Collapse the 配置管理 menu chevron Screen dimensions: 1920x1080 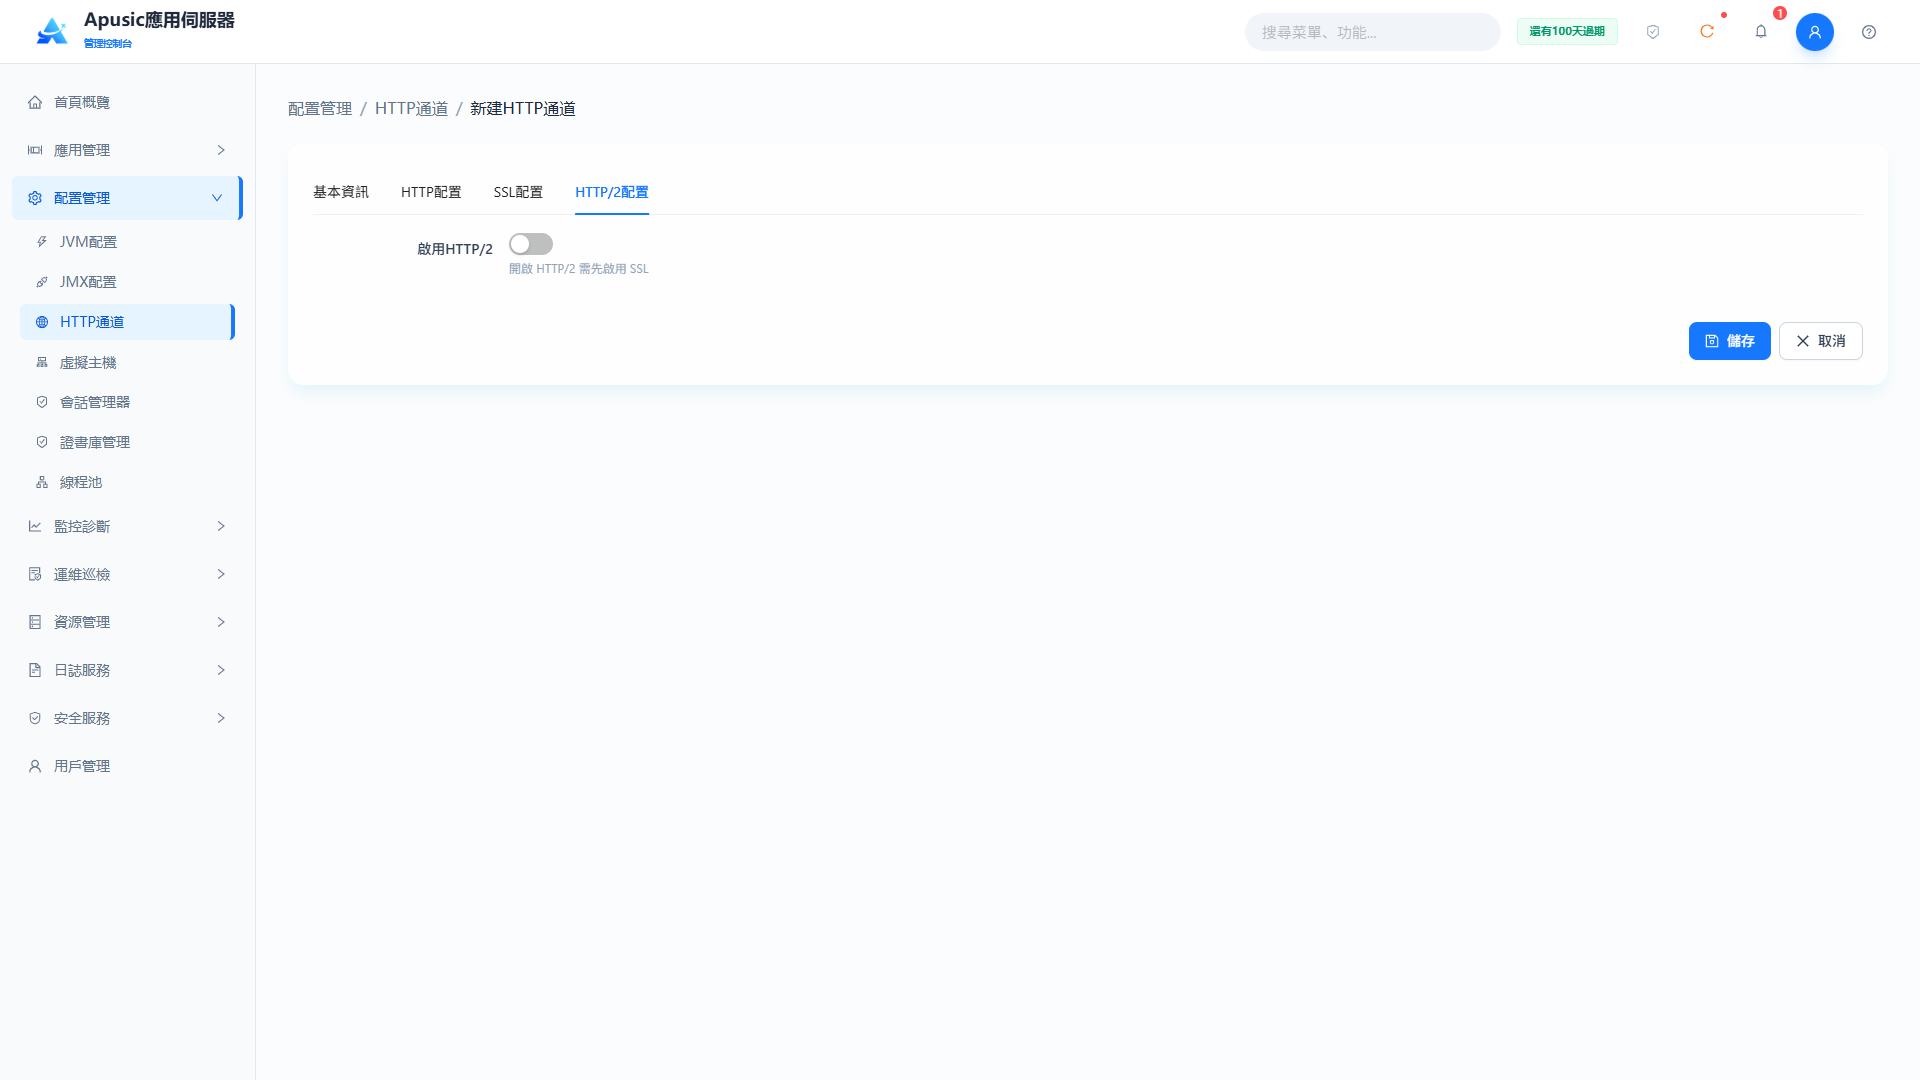pos(217,198)
